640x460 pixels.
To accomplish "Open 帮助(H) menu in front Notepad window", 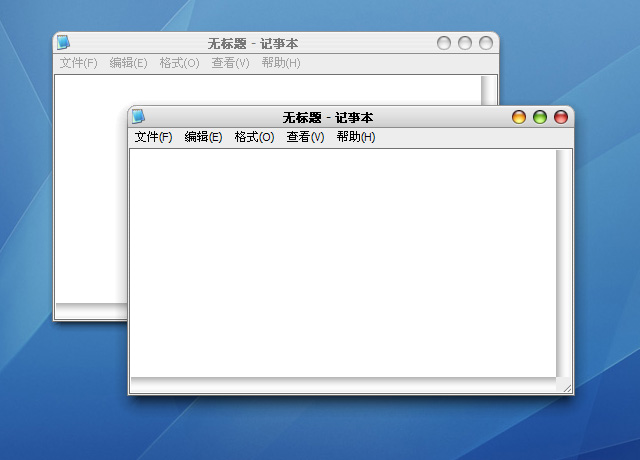I will tap(356, 137).
